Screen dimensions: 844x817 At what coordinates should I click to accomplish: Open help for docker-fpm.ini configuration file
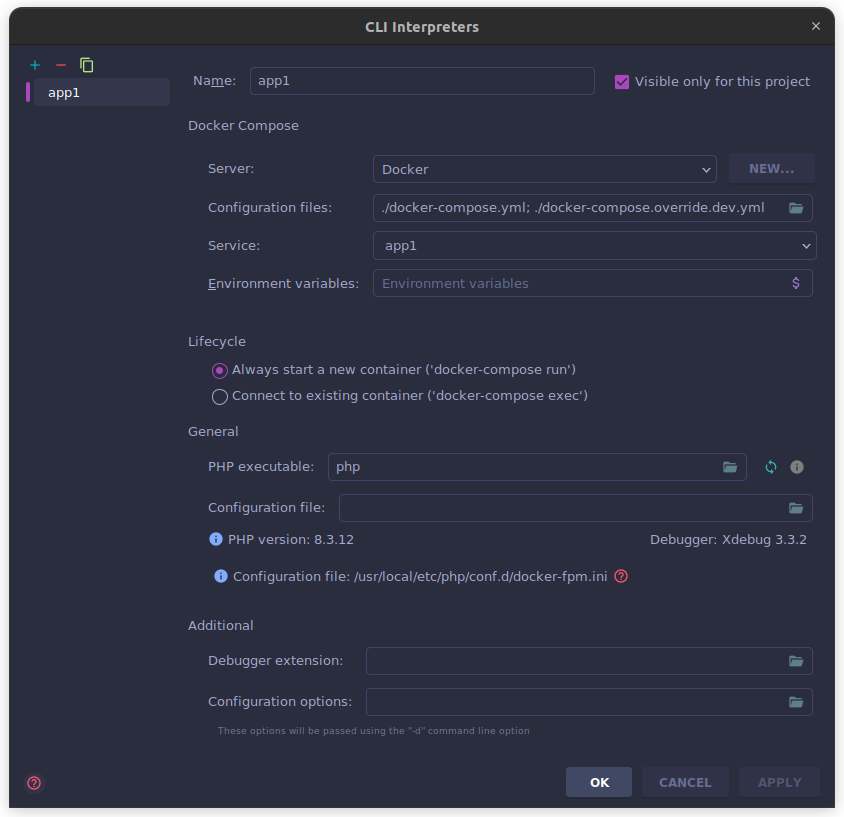pyautogui.click(x=621, y=576)
